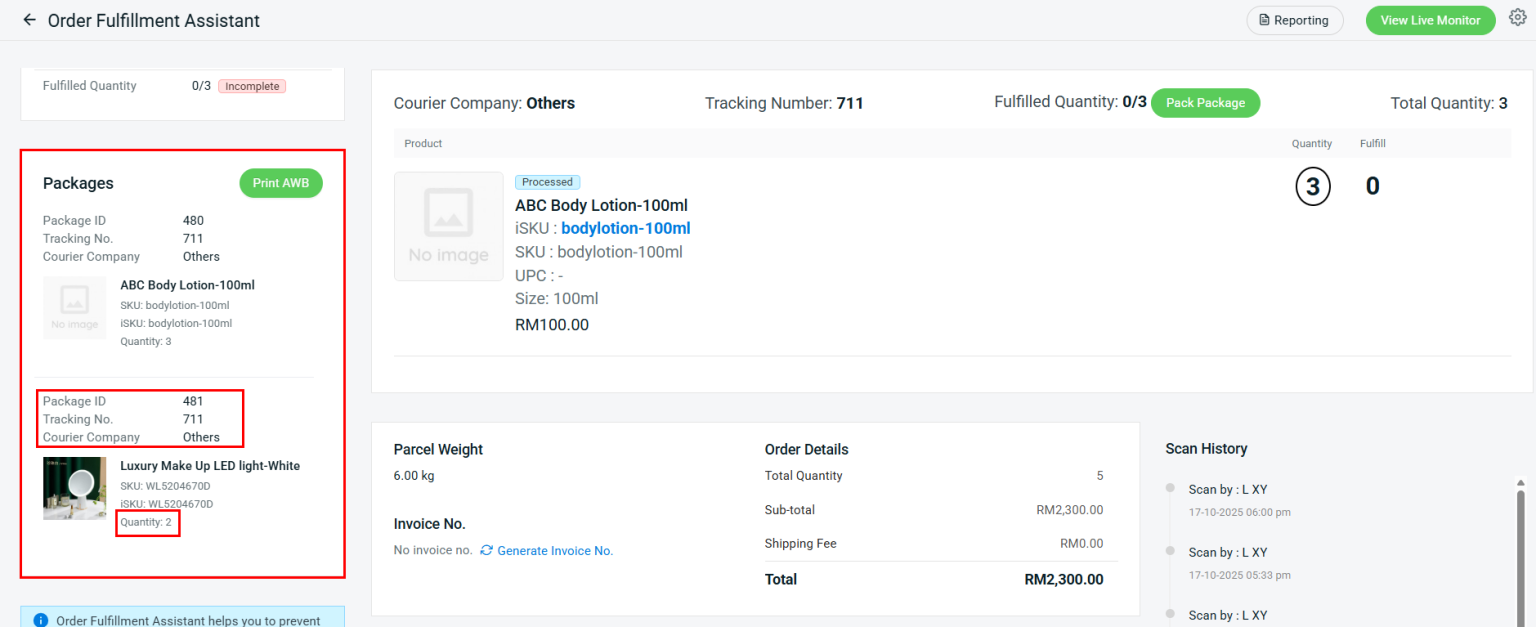
Task: Click Generate Invoice No. link
Action: tap(555, 550)
